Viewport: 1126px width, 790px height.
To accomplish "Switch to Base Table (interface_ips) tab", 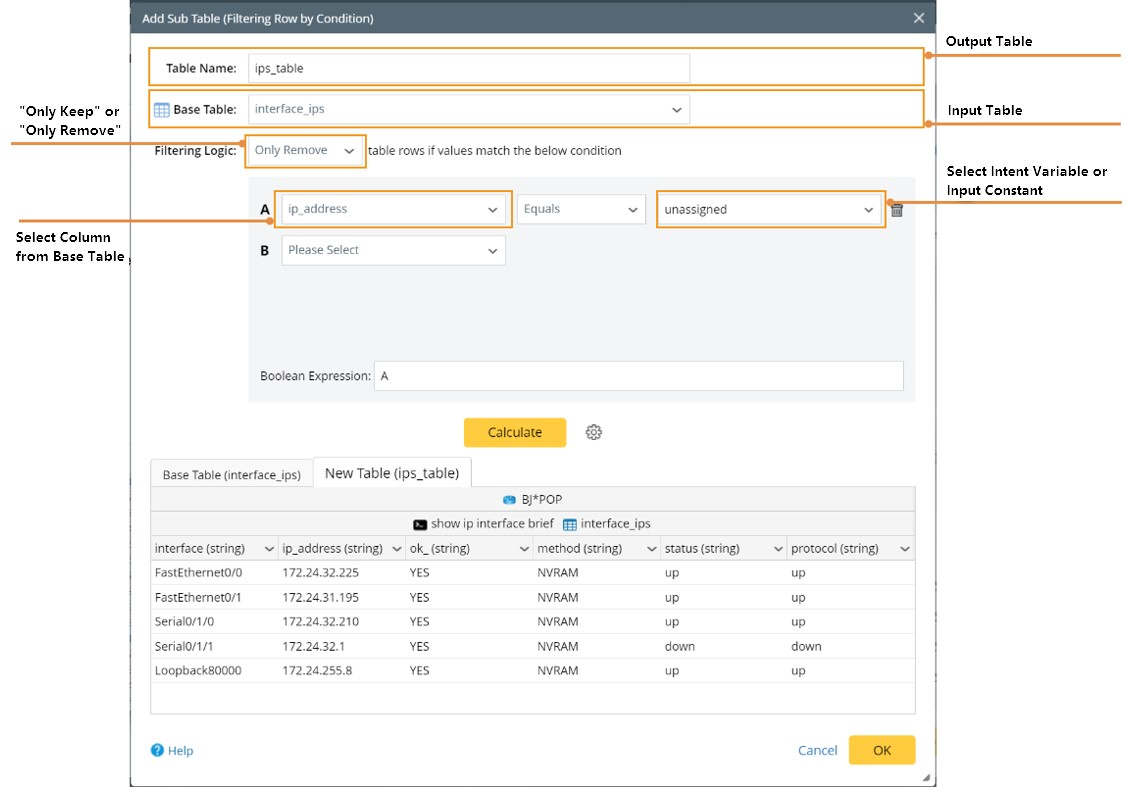I will (x=231, y=474).
